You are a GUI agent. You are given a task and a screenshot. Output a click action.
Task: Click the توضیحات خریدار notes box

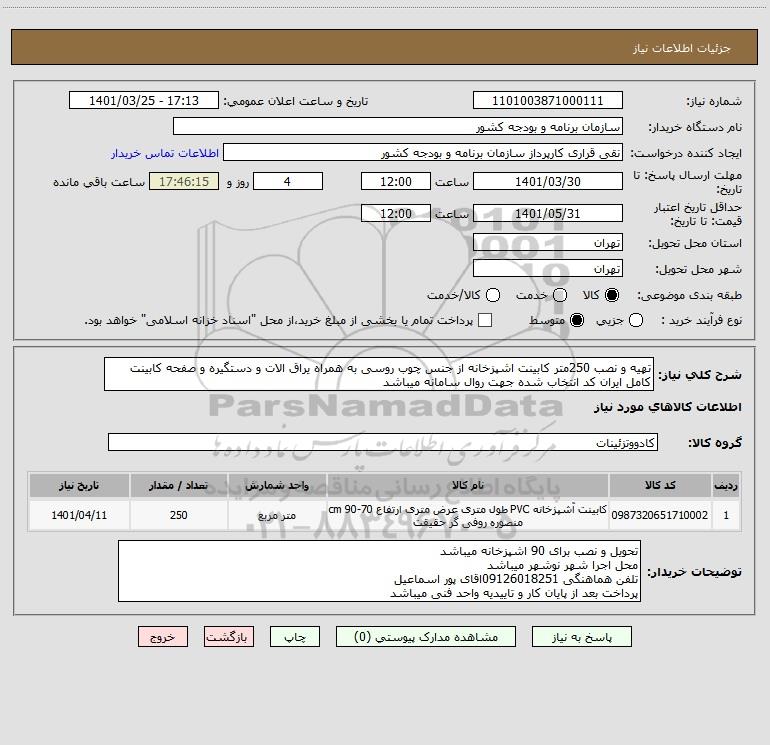pos(380,572)
